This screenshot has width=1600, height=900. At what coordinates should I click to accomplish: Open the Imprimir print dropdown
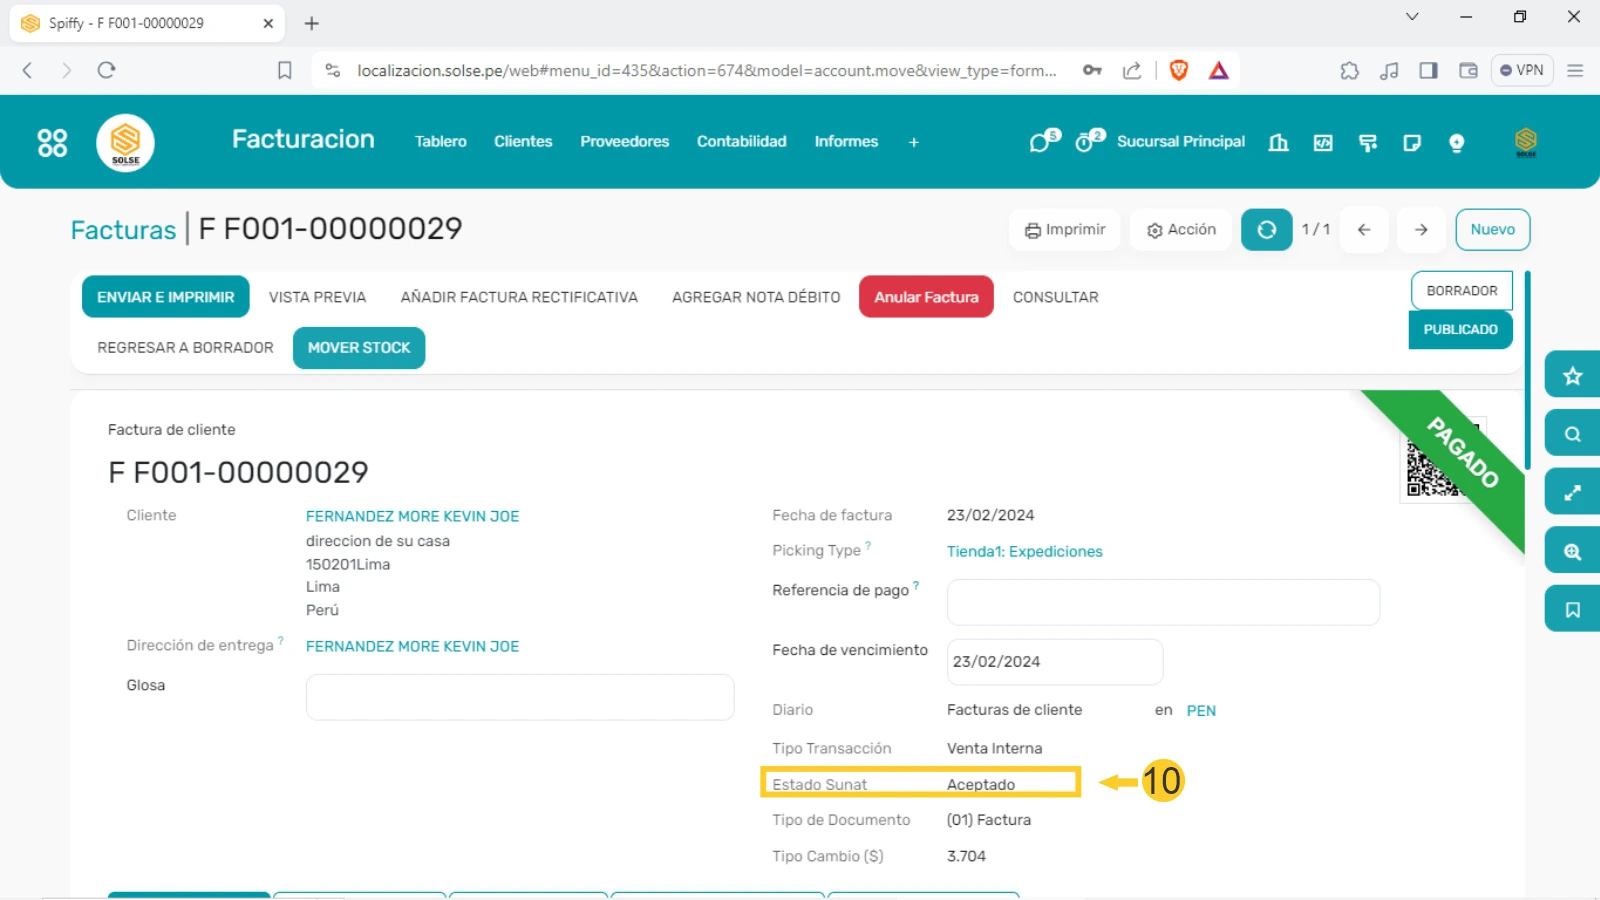[1065, 230]
